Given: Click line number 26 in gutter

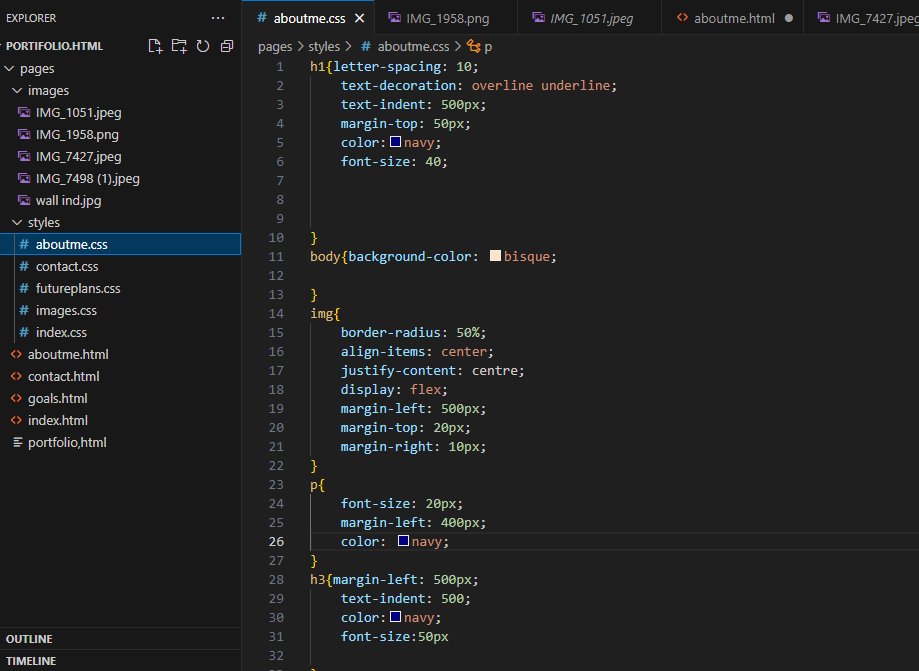Looking at the screenshot, I should (276, 541).
